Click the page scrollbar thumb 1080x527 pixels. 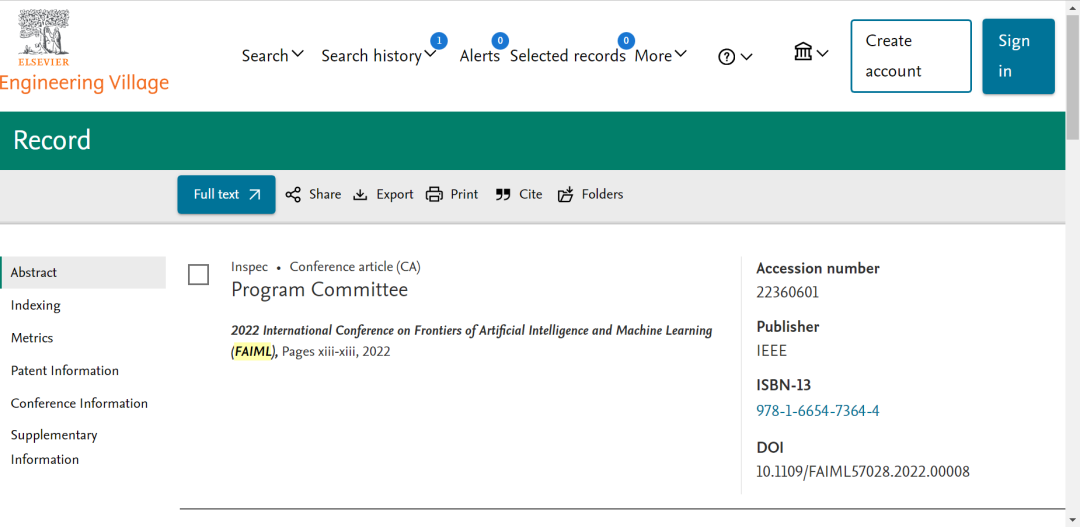[1072, 77]
